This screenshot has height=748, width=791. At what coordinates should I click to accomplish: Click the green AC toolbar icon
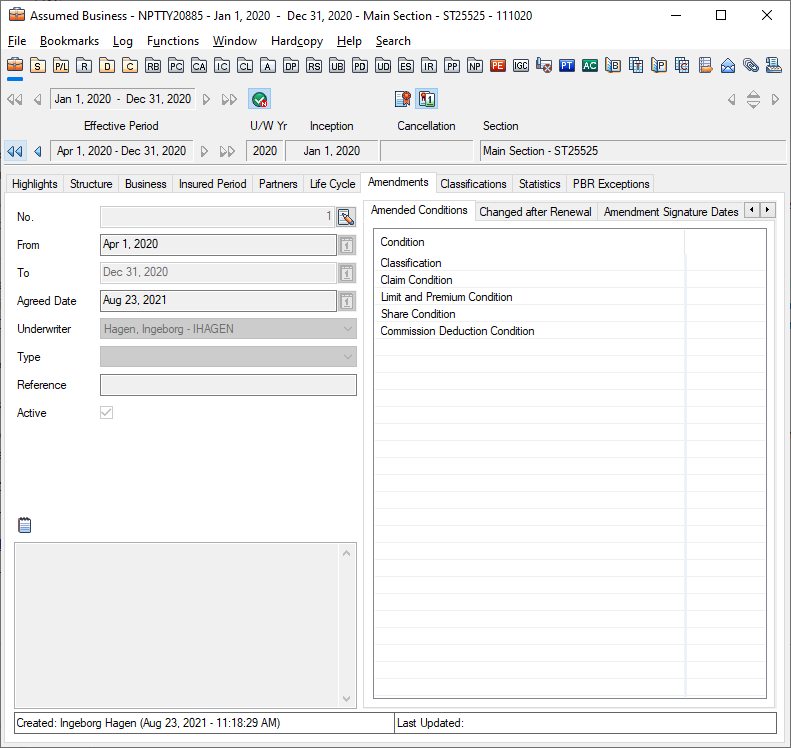[590, 66]
